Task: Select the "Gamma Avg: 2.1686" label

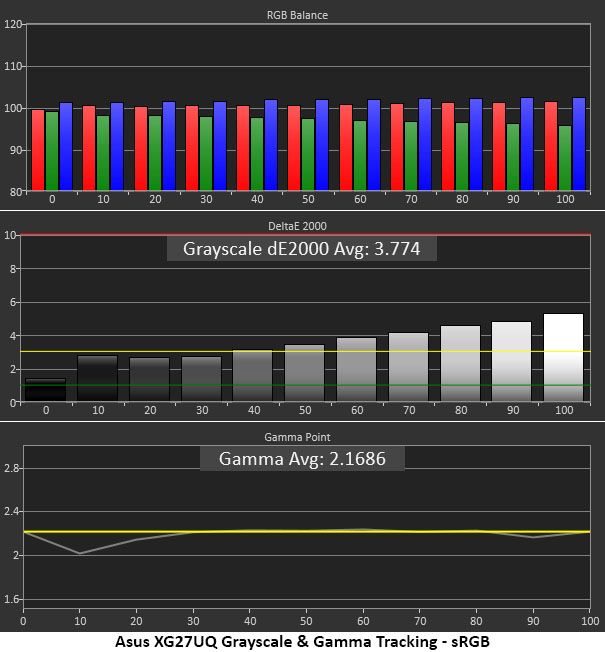Action: (x=302, y=459)
